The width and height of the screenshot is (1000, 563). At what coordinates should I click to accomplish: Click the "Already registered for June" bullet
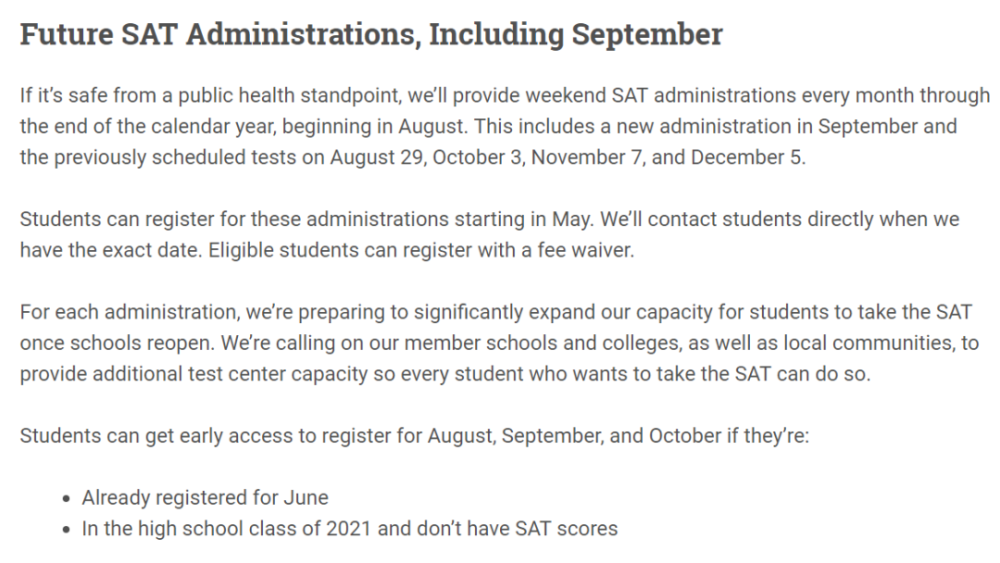(x=205, y=497)
